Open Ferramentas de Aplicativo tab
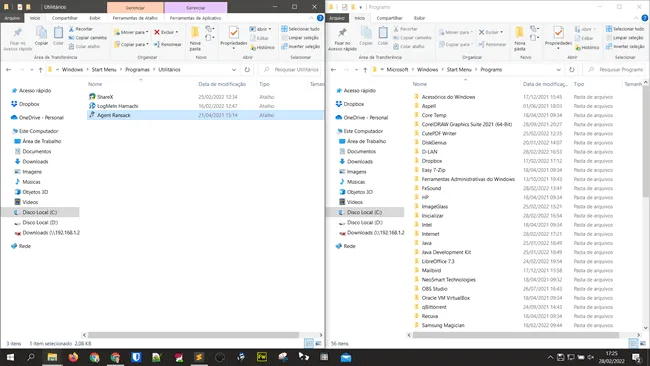 point(195,18)
